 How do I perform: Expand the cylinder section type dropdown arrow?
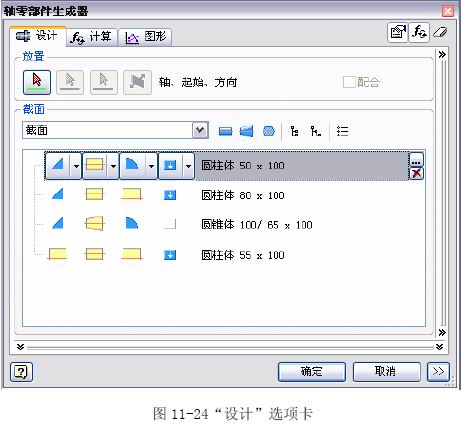pos(113,166)
